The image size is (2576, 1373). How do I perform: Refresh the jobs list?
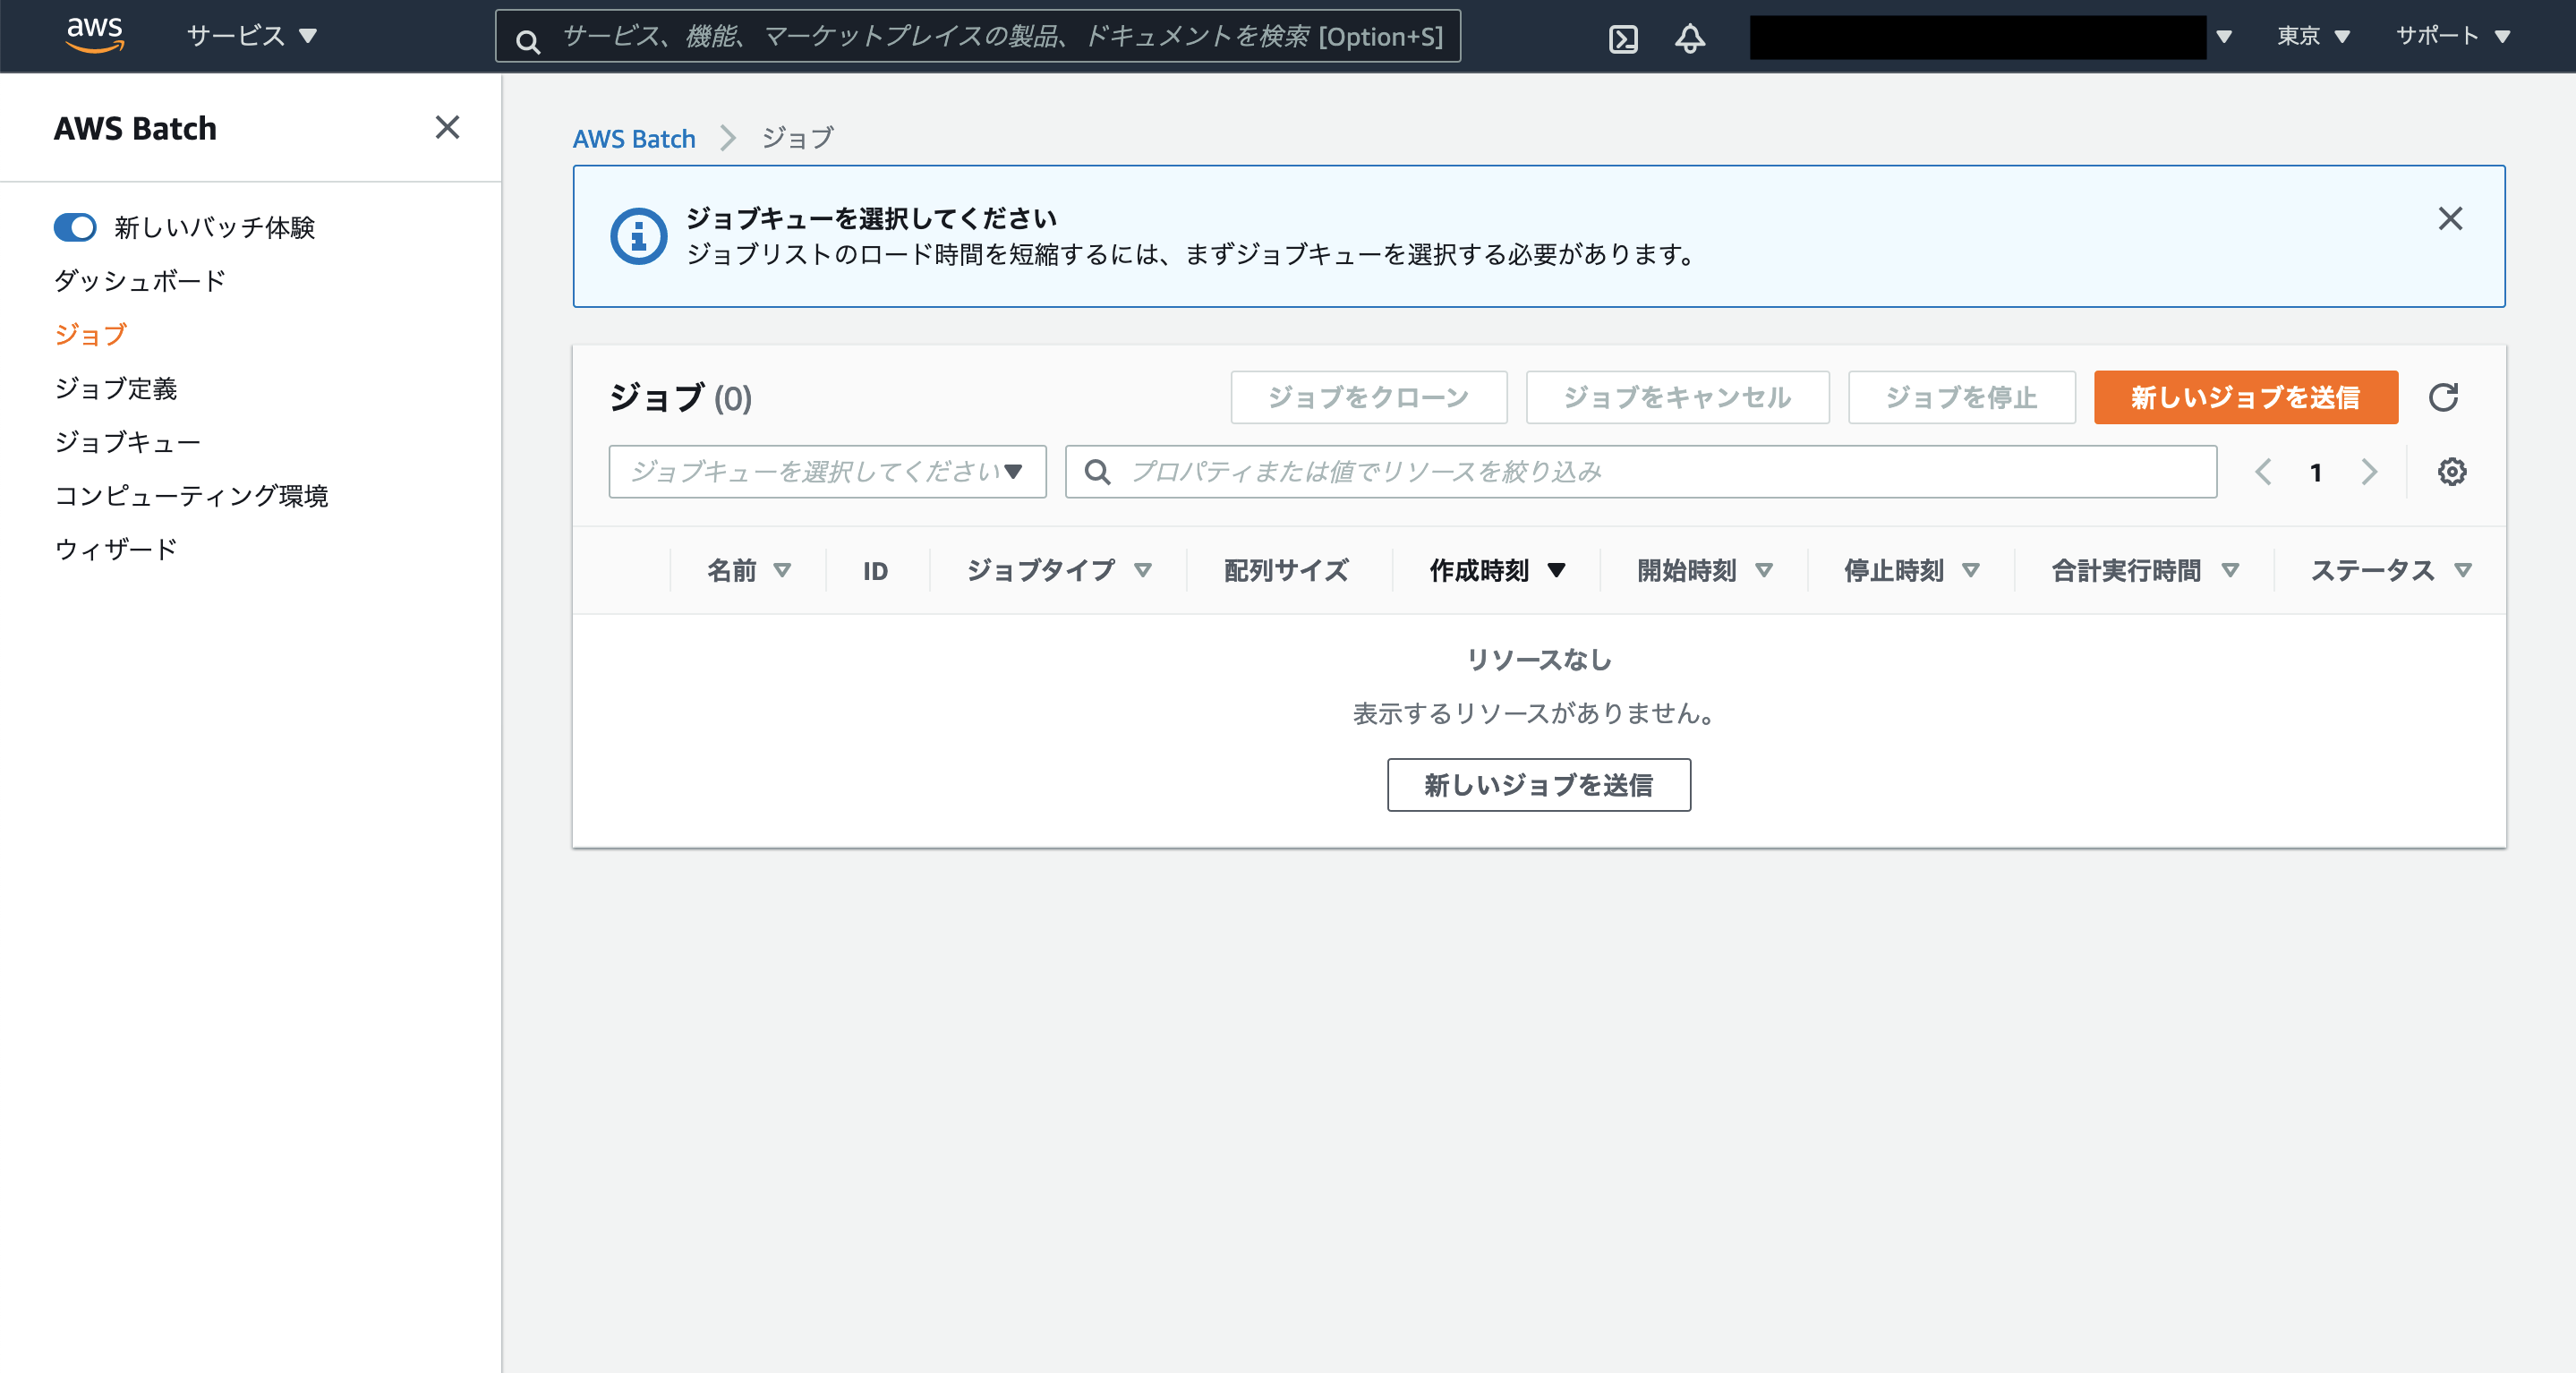pos(2443,397)
